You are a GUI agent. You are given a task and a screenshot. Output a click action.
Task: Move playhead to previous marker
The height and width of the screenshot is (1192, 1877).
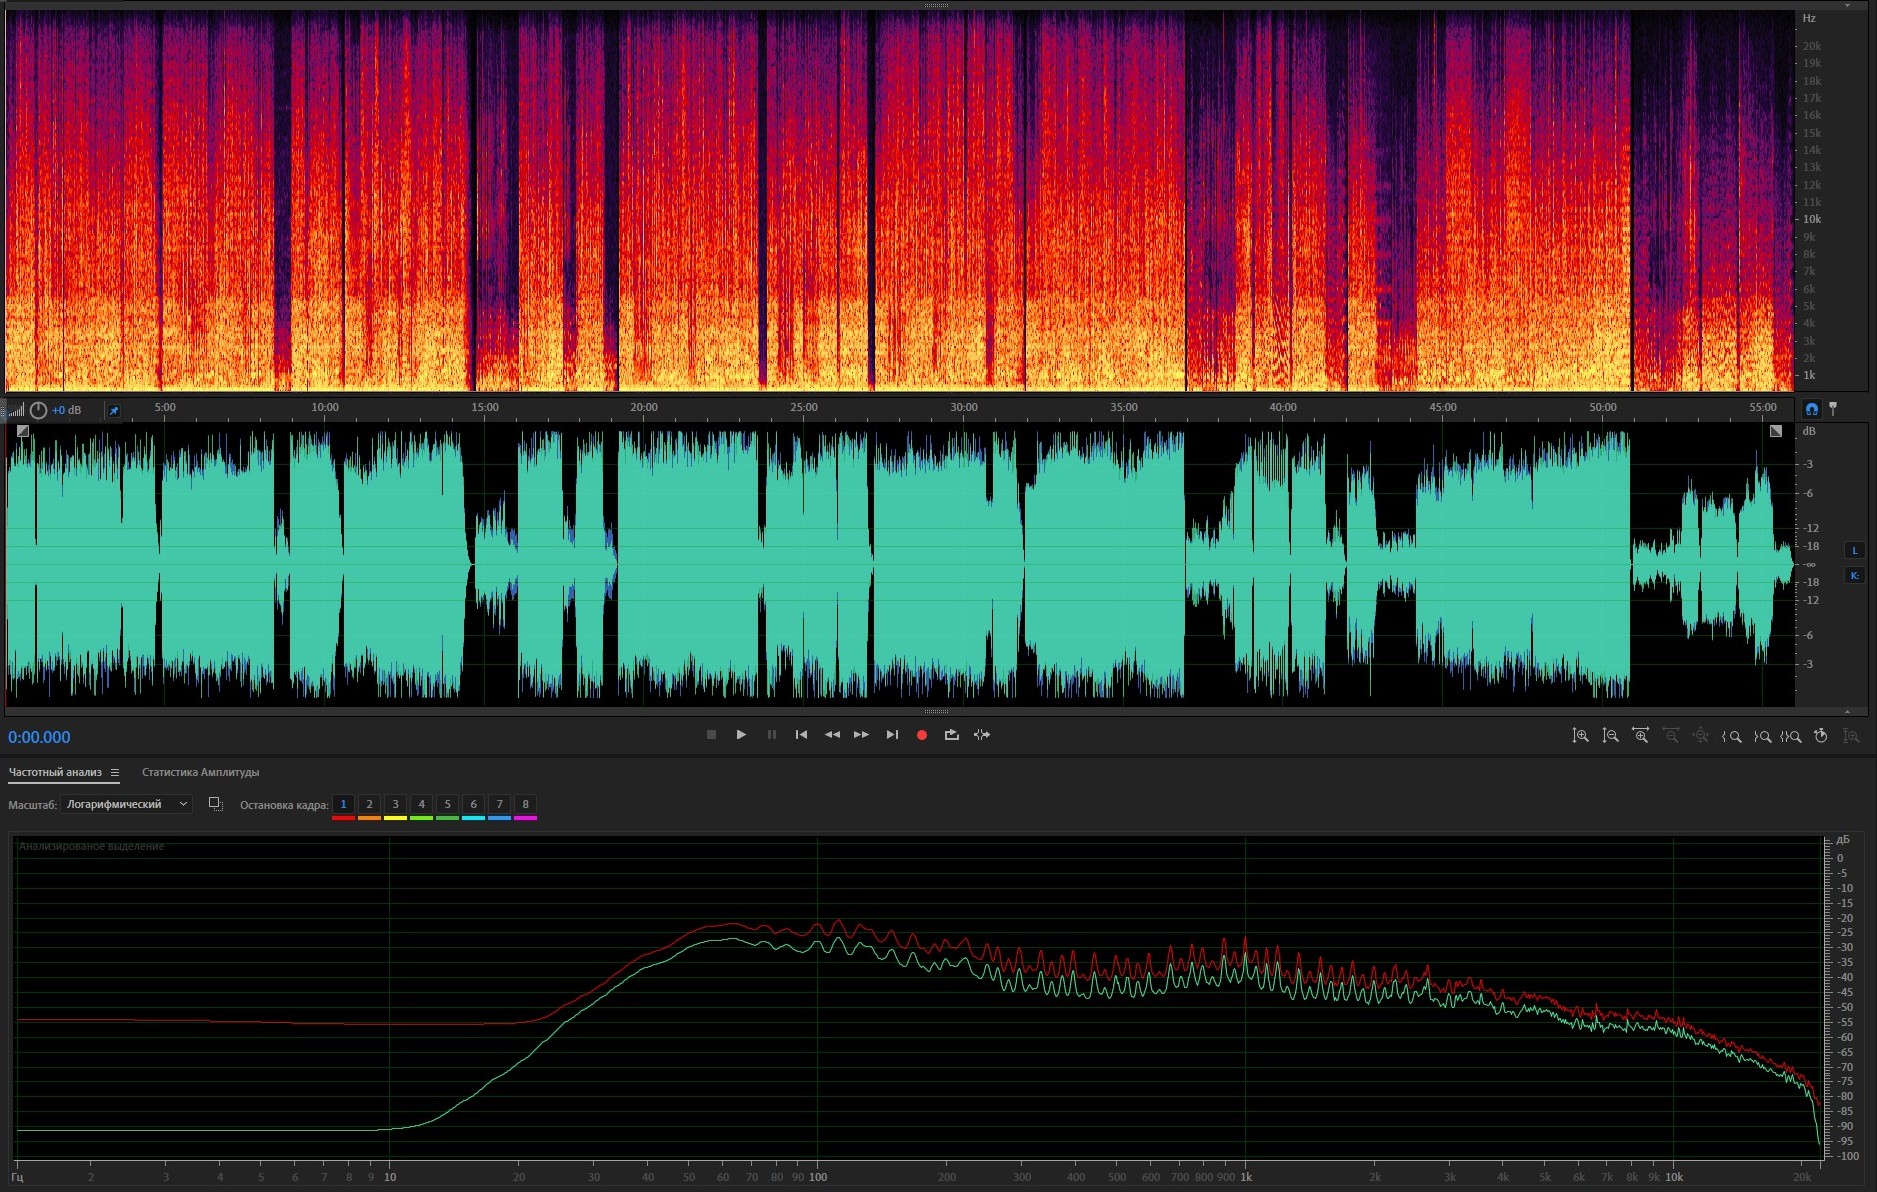pyautogui.click(x=801, y=735)
